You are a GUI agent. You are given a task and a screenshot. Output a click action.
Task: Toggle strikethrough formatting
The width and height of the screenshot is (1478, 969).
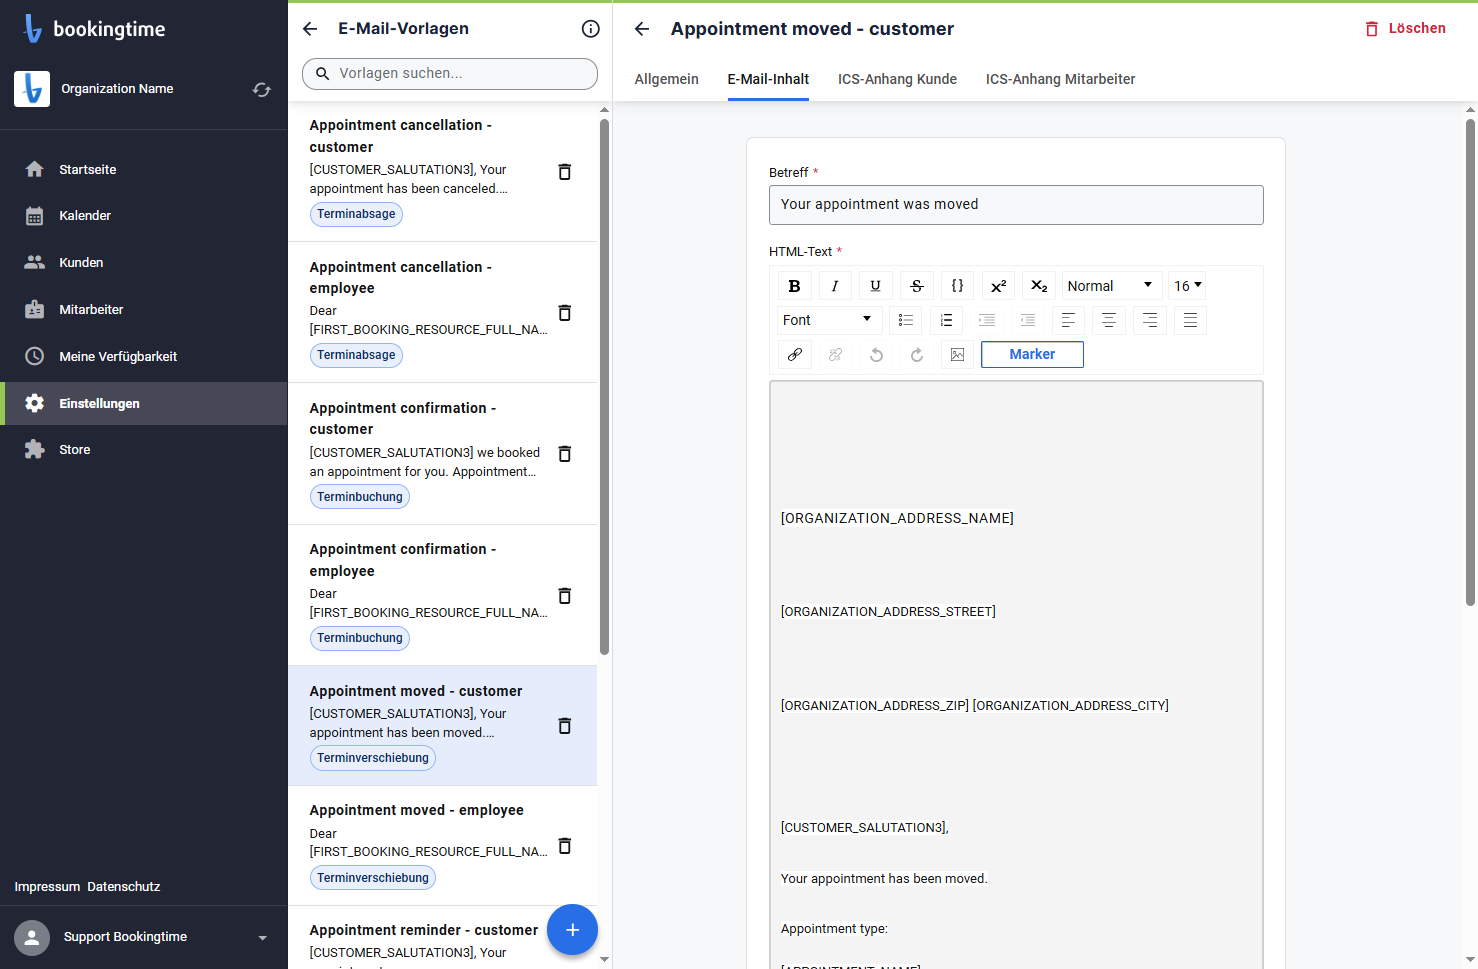pyautogui.click(x=917, y=286)
